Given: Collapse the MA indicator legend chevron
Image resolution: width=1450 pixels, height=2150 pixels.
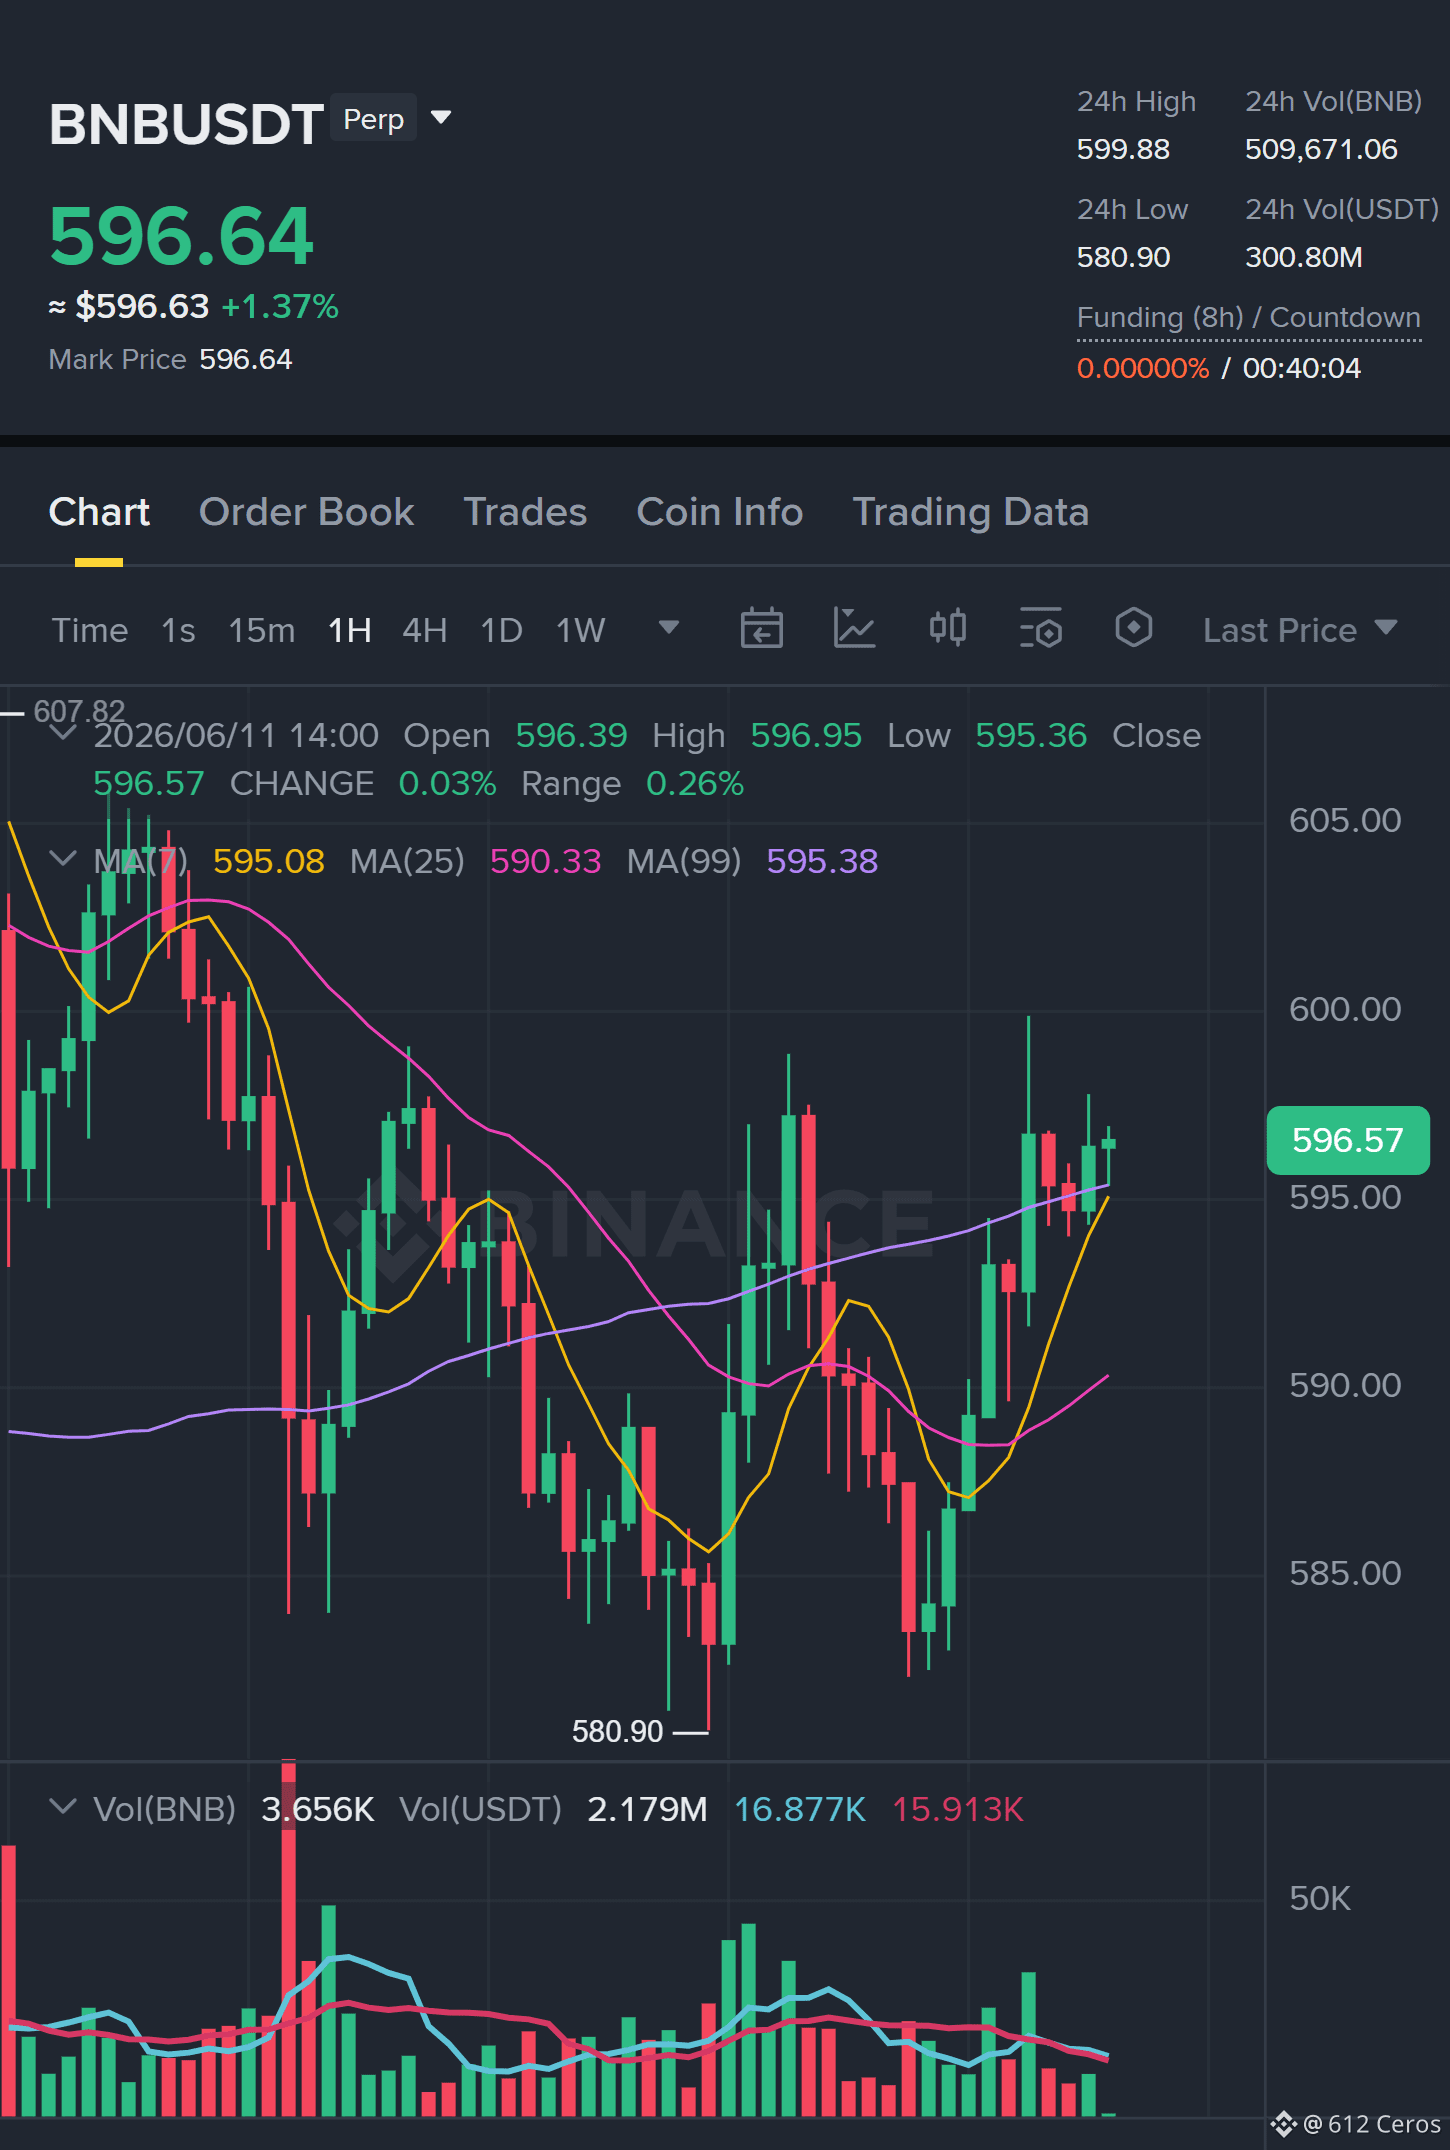Looking at the screenshot, I should (62, 859).
